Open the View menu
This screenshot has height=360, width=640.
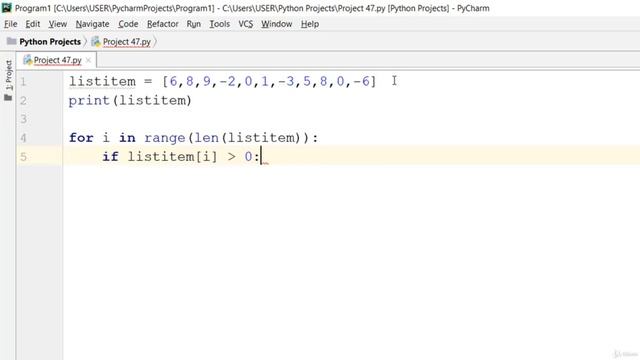[x=58, y=24]
